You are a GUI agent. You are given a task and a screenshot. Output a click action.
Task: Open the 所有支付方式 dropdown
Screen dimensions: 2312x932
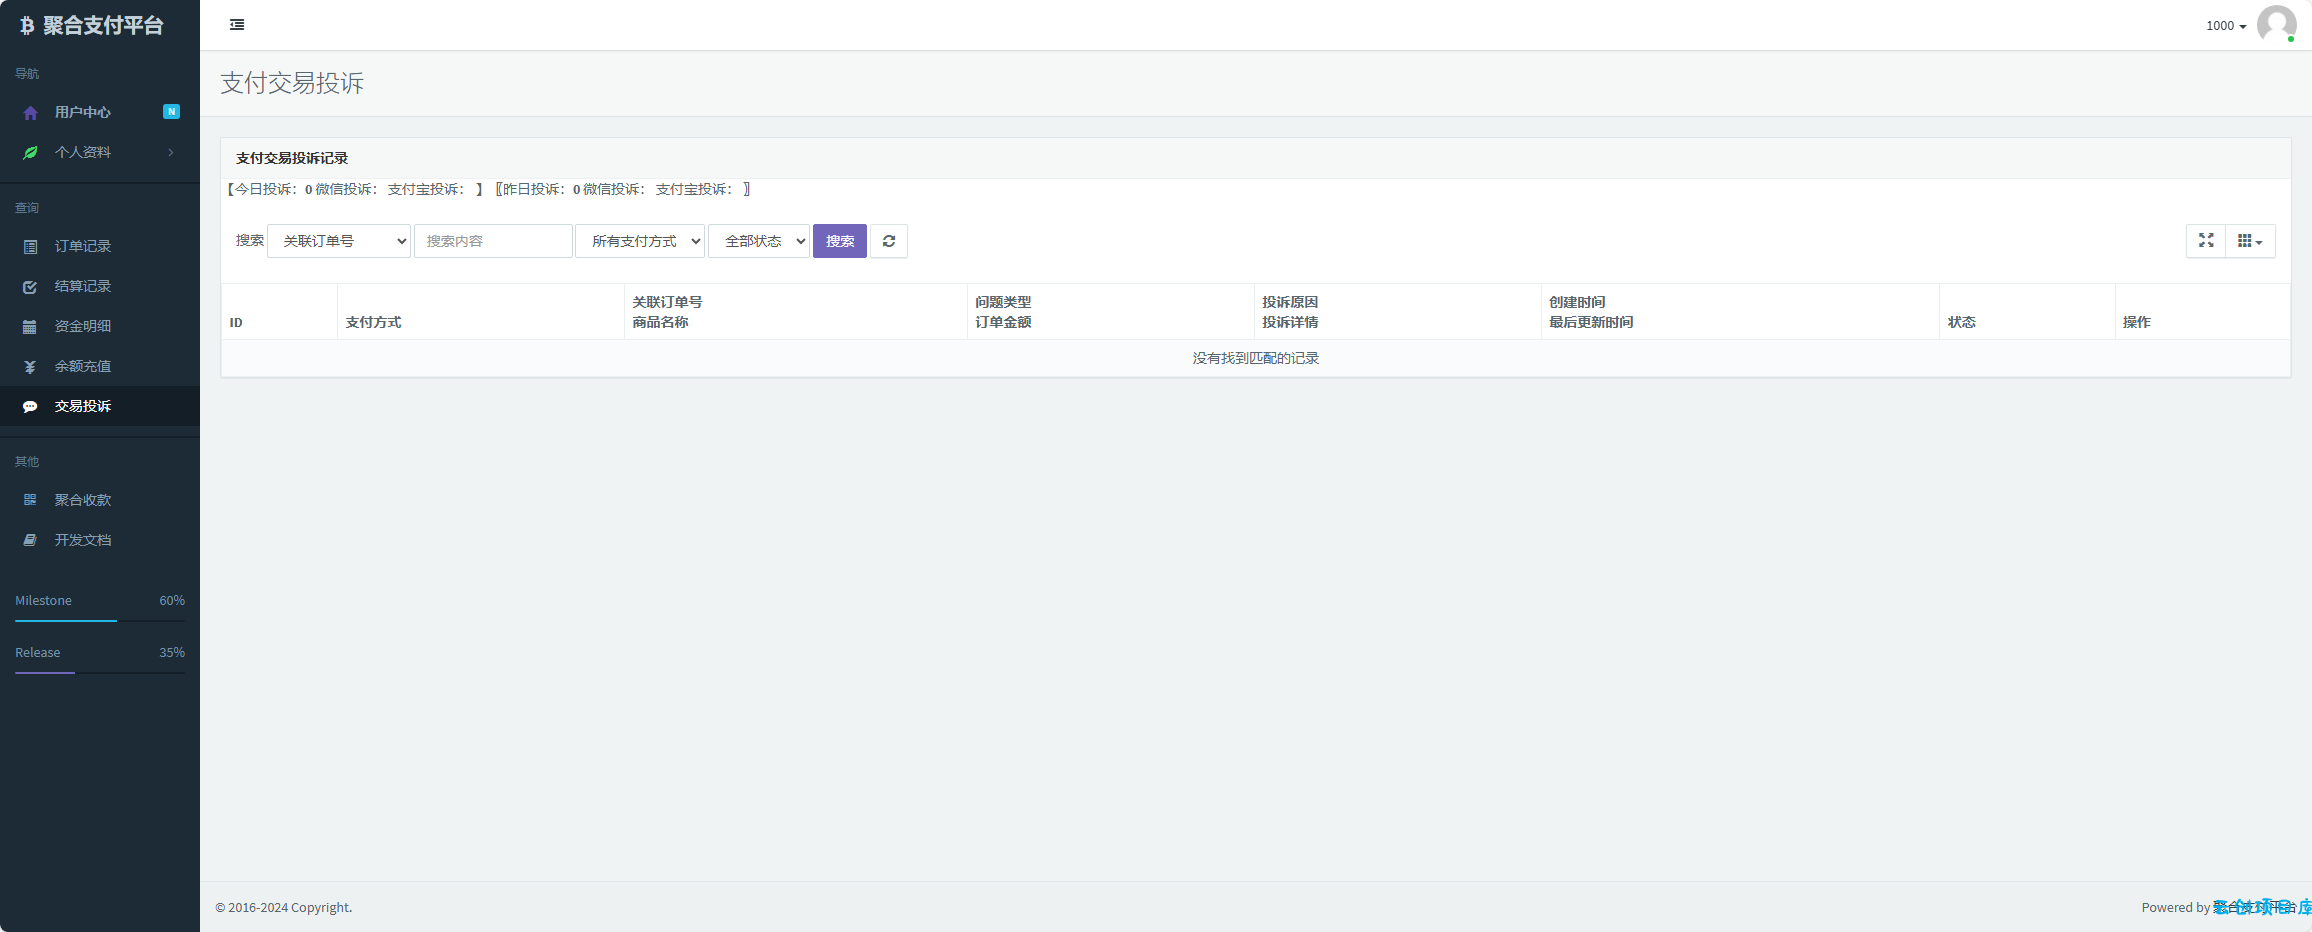pyautogui.click(x=640, y=241)
